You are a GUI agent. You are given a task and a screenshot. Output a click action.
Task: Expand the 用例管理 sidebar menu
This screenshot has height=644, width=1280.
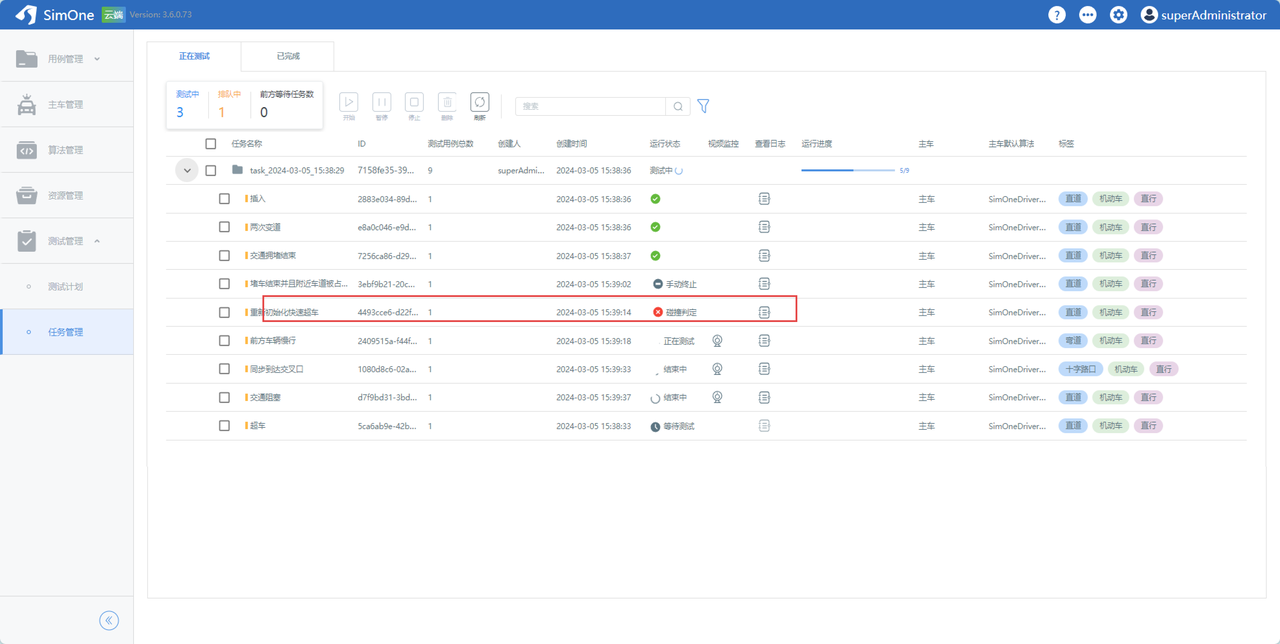point(66,59)
